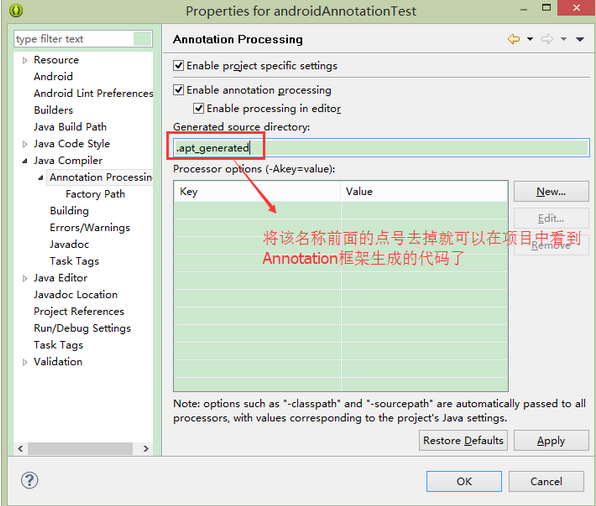Select the Java Code Style item
The image size is (596, 506).
71,143
